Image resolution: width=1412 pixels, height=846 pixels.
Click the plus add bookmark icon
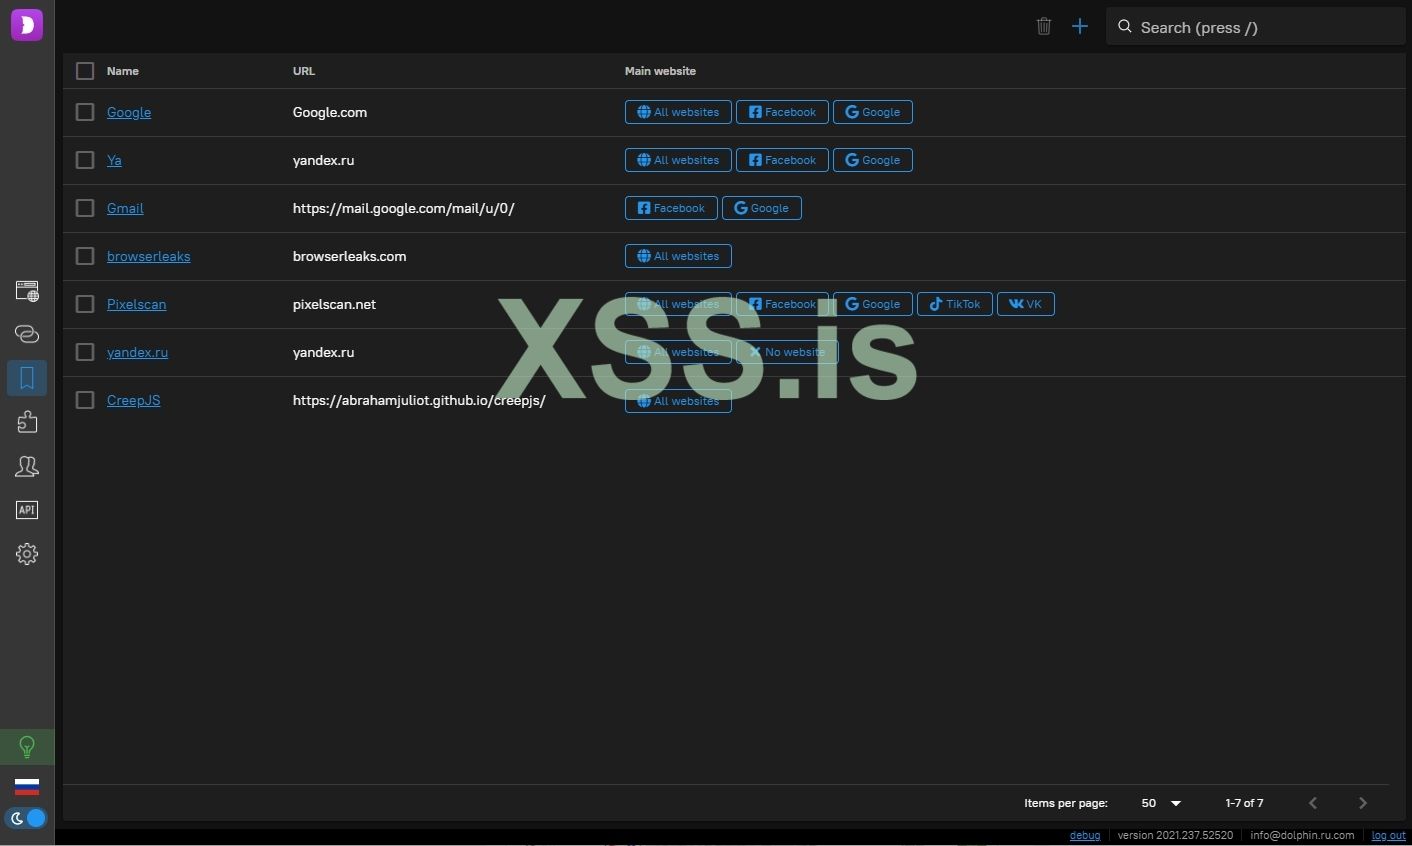click(x=1080, y=26)
